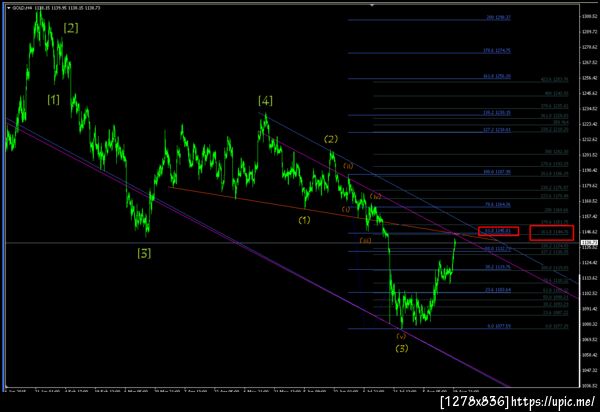Select the (iii) sub-wave label

(365, 241)
